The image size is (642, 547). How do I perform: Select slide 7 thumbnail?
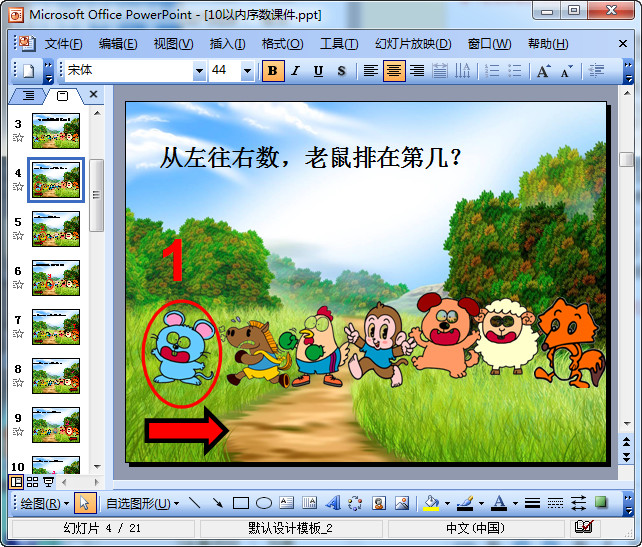pos(56,327)
